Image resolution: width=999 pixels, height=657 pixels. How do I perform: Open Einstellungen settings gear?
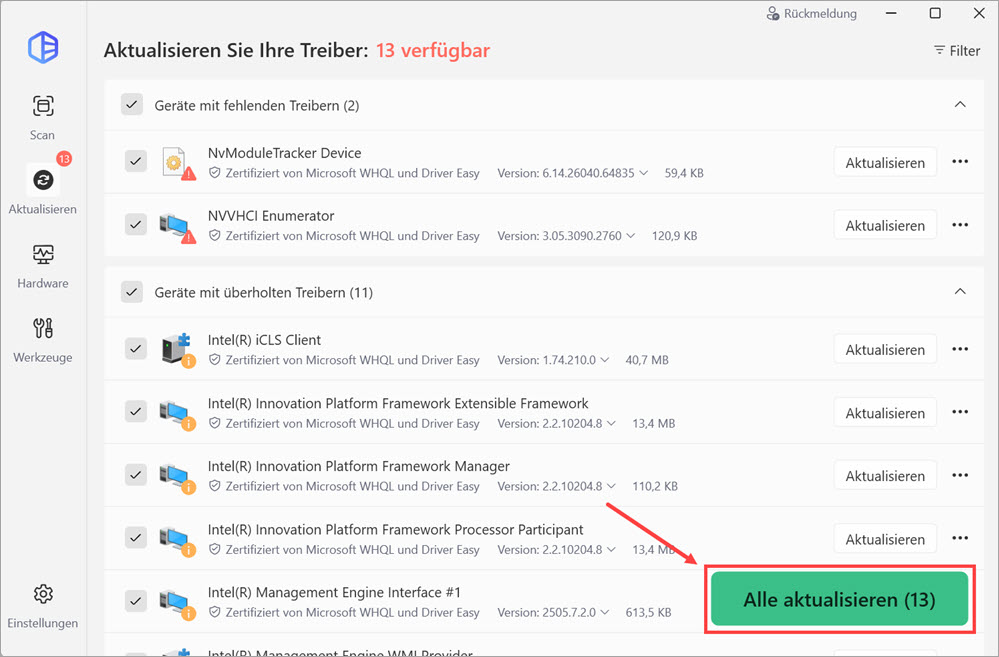tap(43, 605)
